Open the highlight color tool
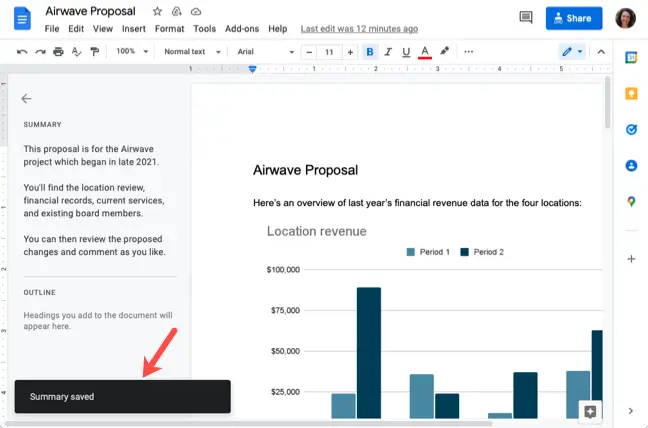The width and height of the screenshot is (648, 428). (x=444, y=51)
